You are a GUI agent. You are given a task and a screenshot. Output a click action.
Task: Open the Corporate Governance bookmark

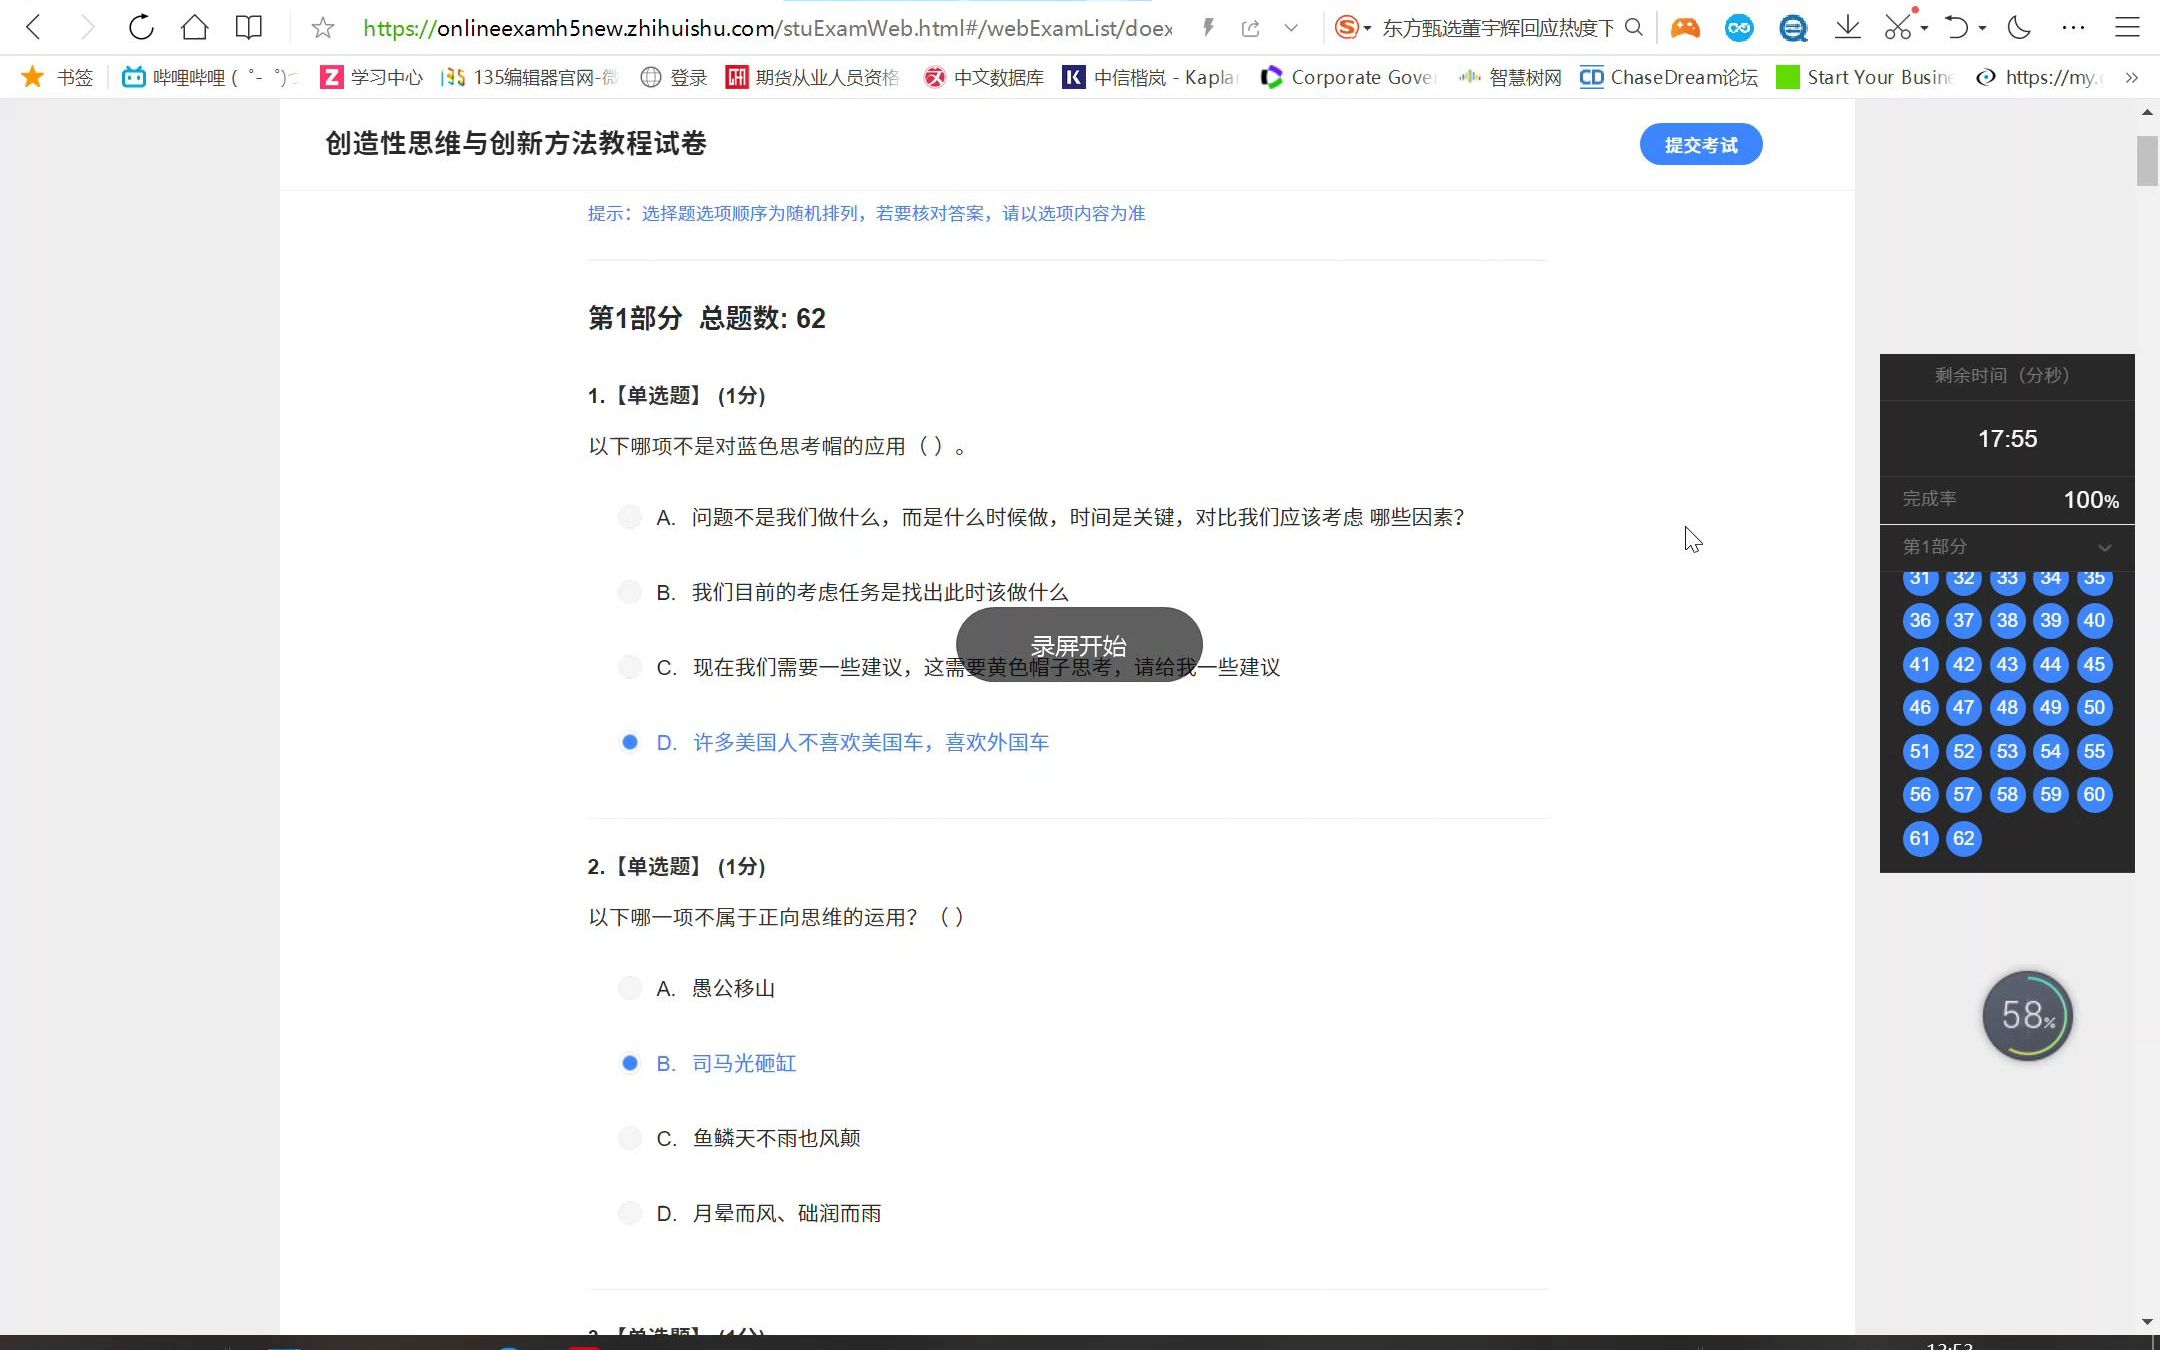pyautogui.click(x=1348, y=77)
